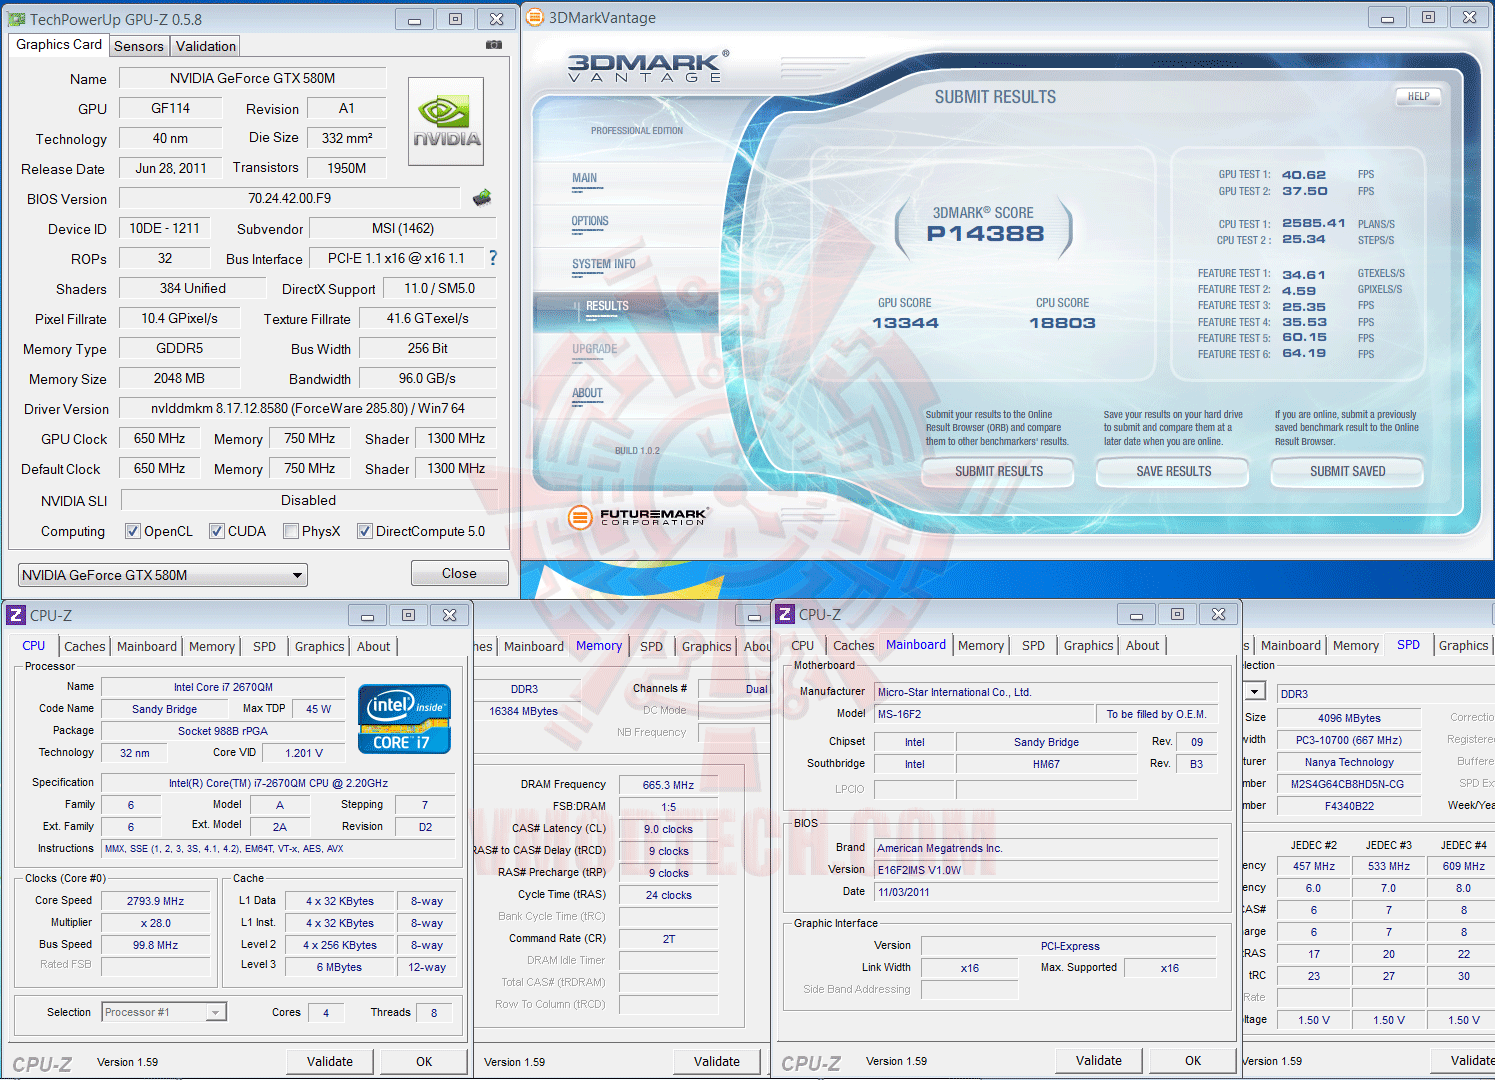Click the Device ID value 10DE - 1211
This screenshot has height=1080, width=1495.
pos(165,228)
